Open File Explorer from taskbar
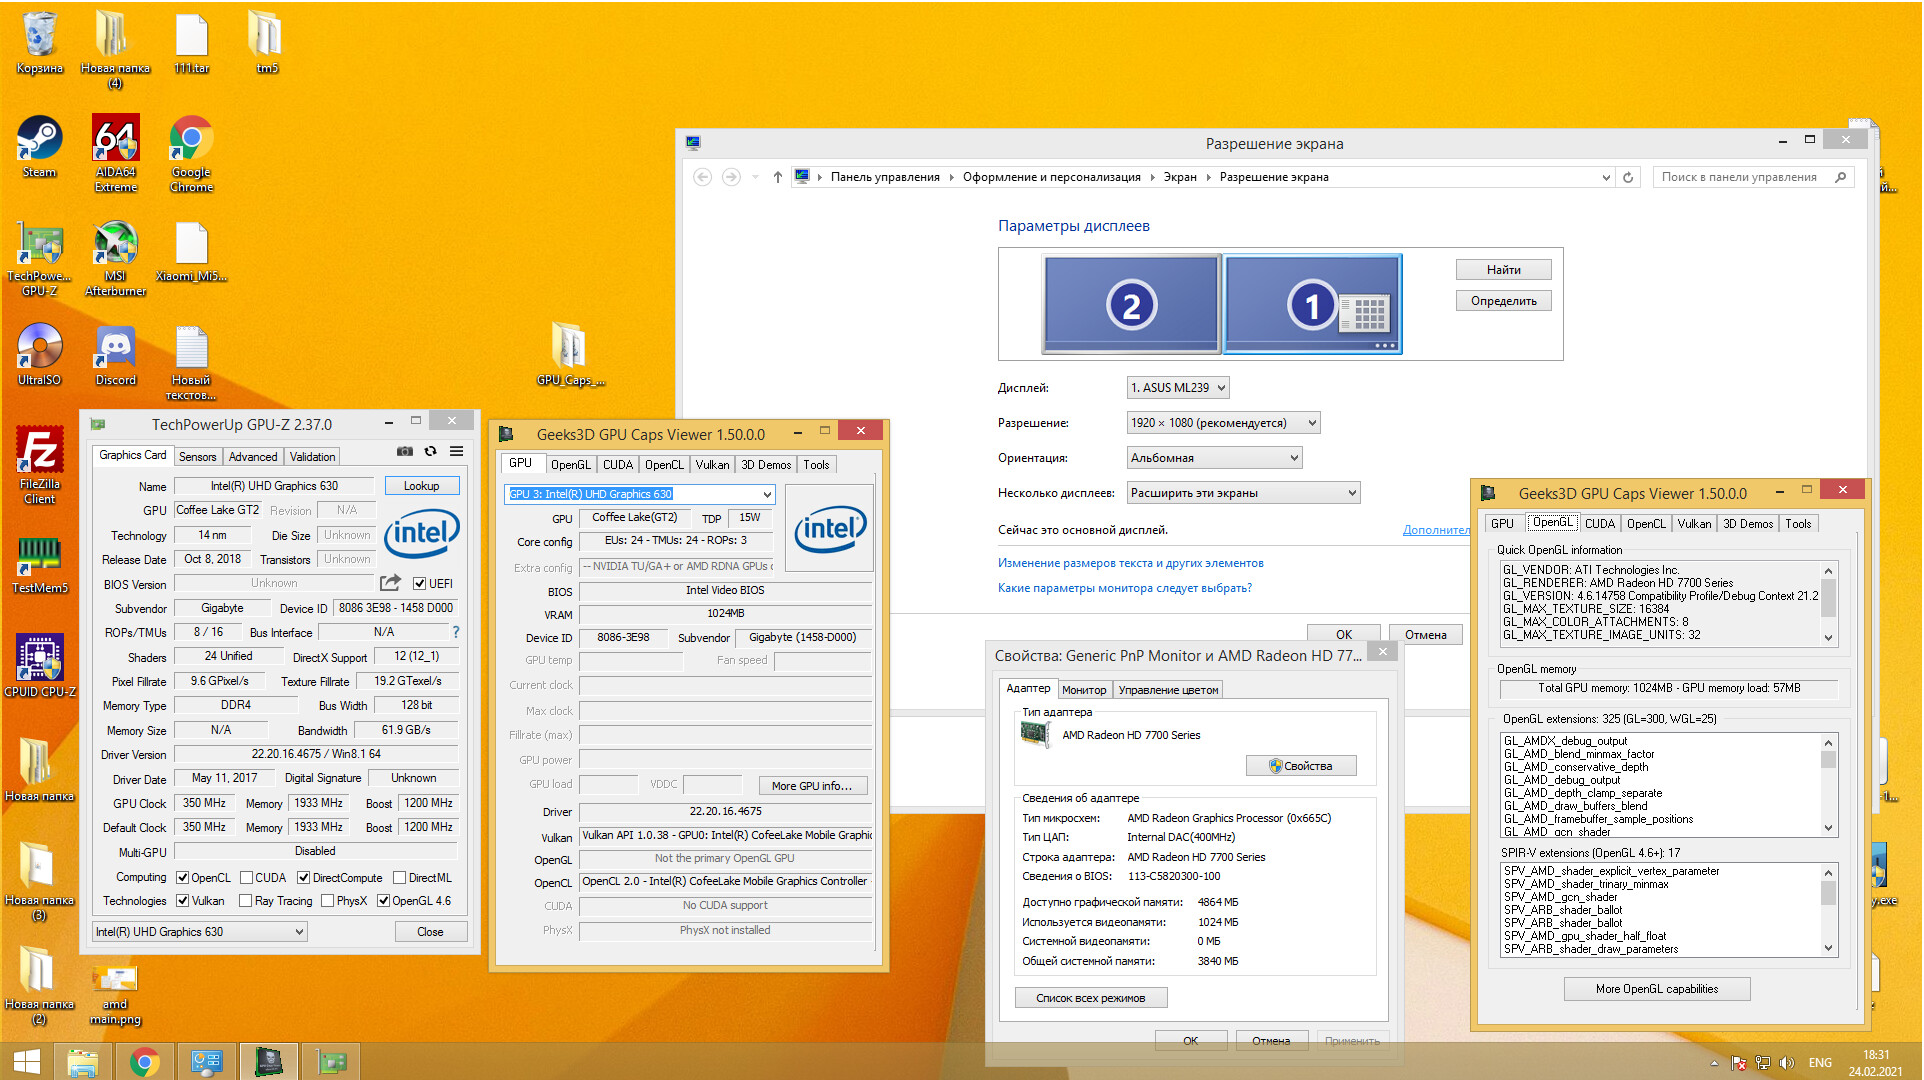This screenshot has width=1924, height=1080. pyautogui.click(x=82, y=1061)
